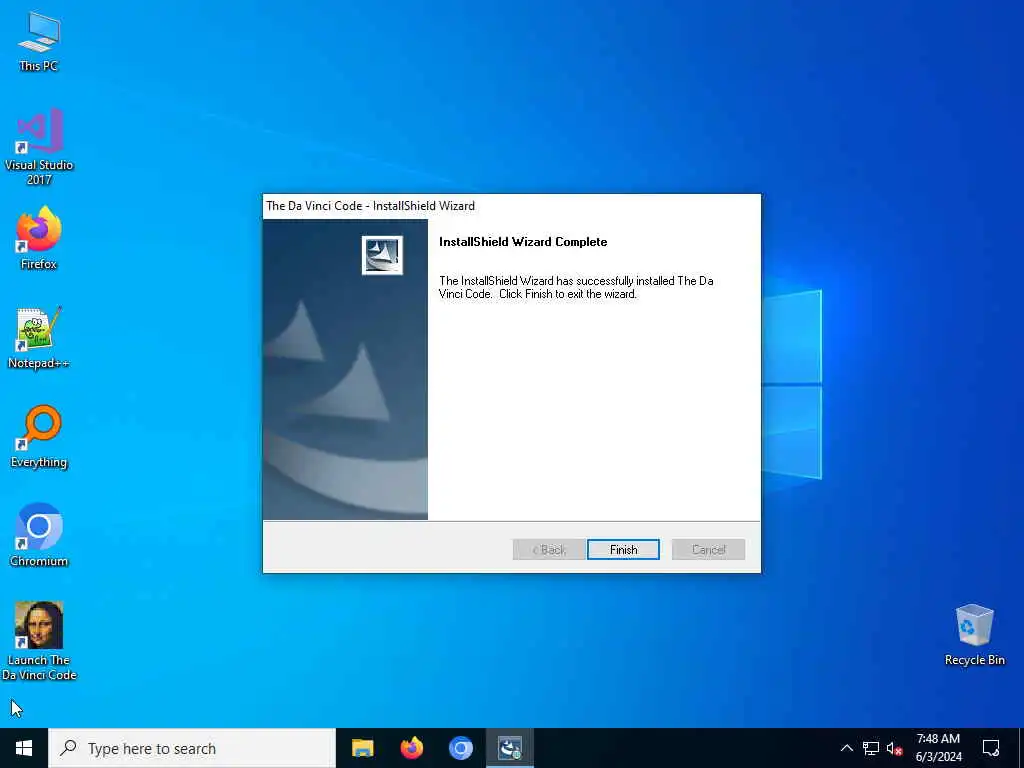Click the InstallShield Wizard Complete heading

tap(523, 242)
